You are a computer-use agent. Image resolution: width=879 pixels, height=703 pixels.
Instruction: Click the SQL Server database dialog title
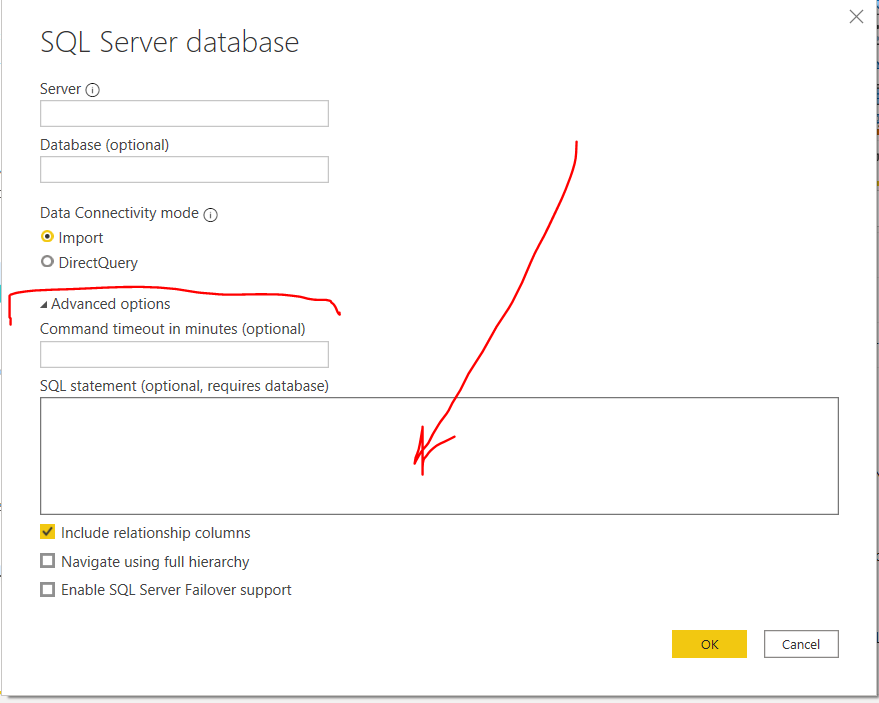point(168,42)
